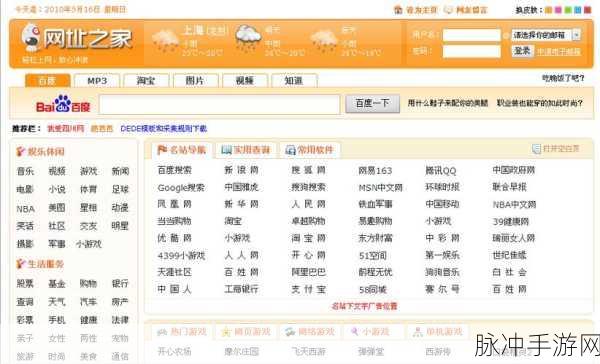Open the MSN中文网 site link

380,188
